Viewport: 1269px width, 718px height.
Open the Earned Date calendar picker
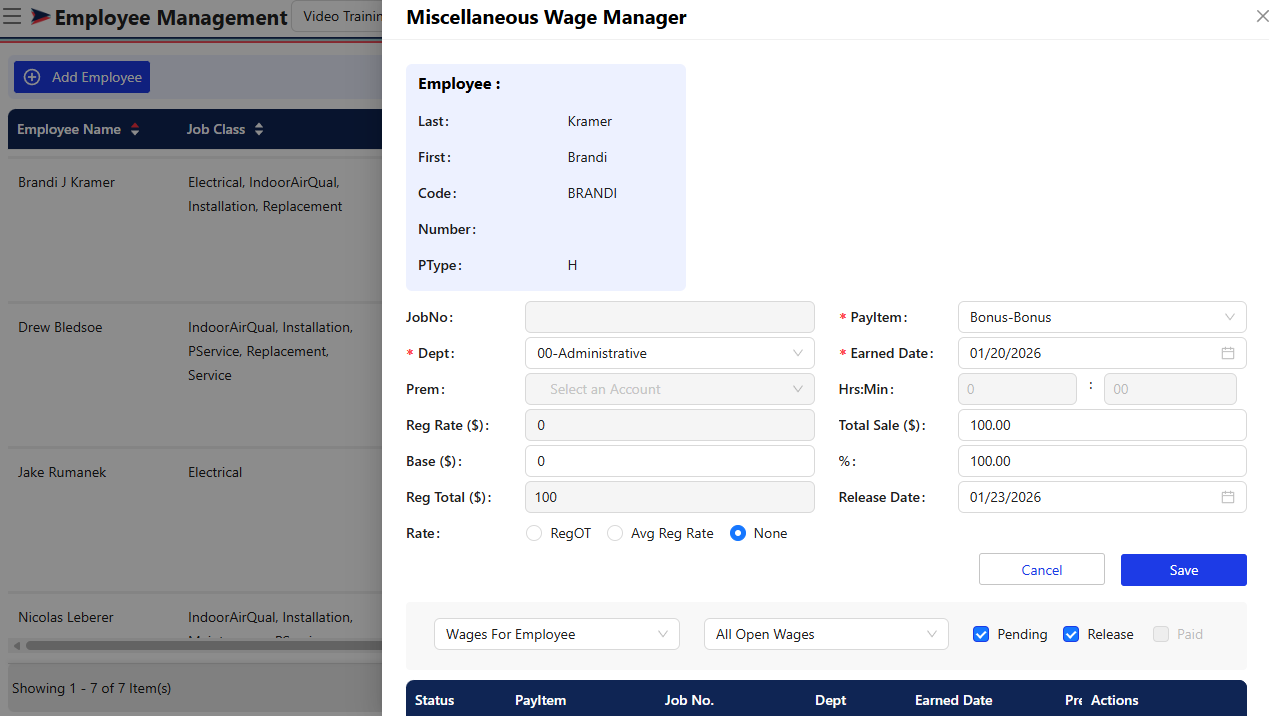1228,353
